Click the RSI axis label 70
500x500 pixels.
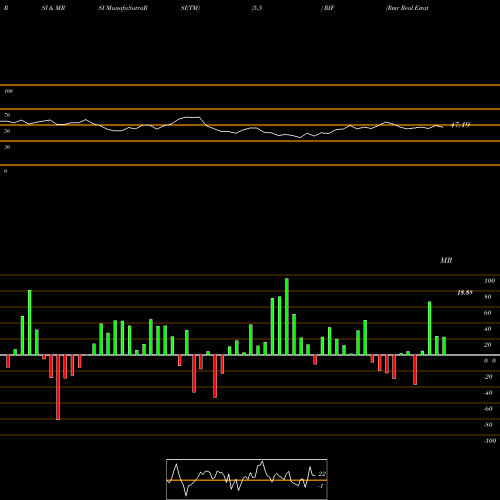click(x=7, y=115)
